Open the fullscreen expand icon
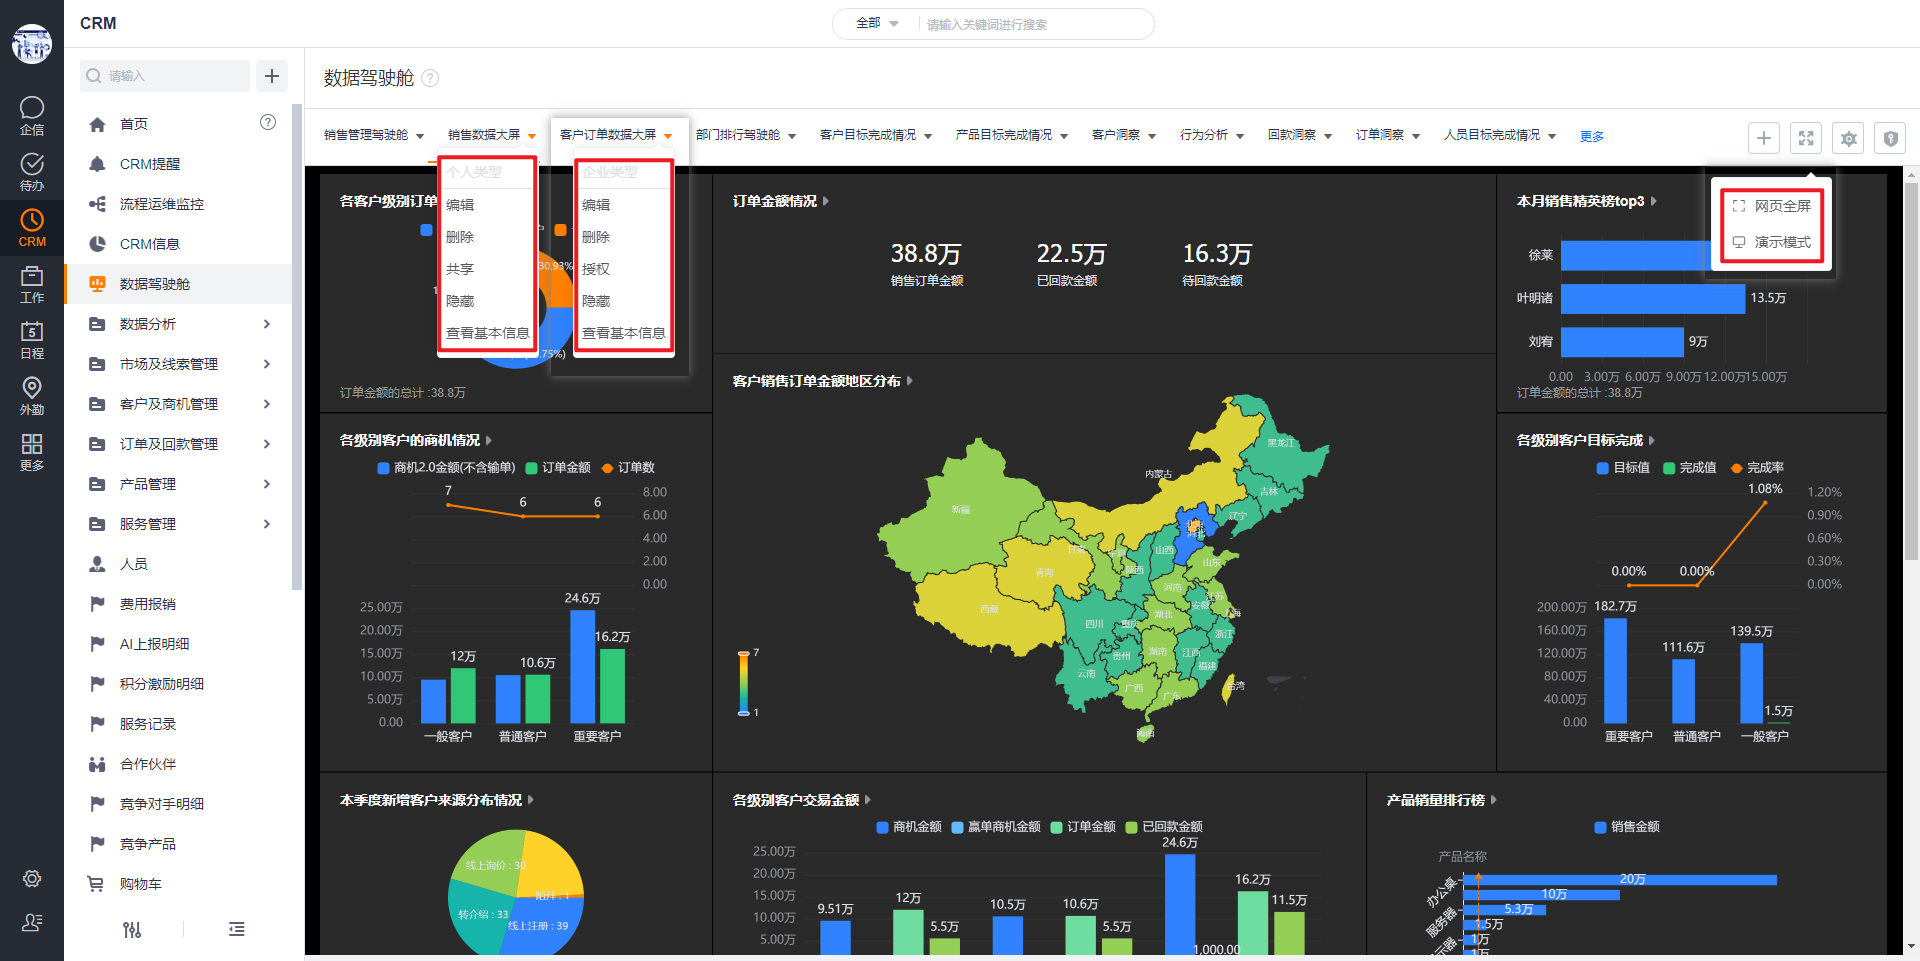The image size is (1920, 961). pyautogui.click(x=1806, y=138)
